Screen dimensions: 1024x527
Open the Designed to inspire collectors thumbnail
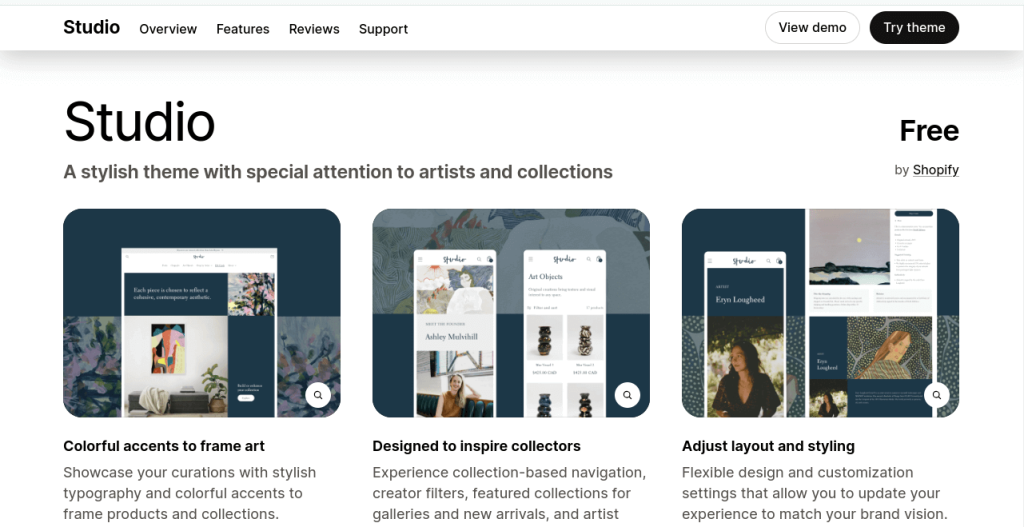coord(511,313)
